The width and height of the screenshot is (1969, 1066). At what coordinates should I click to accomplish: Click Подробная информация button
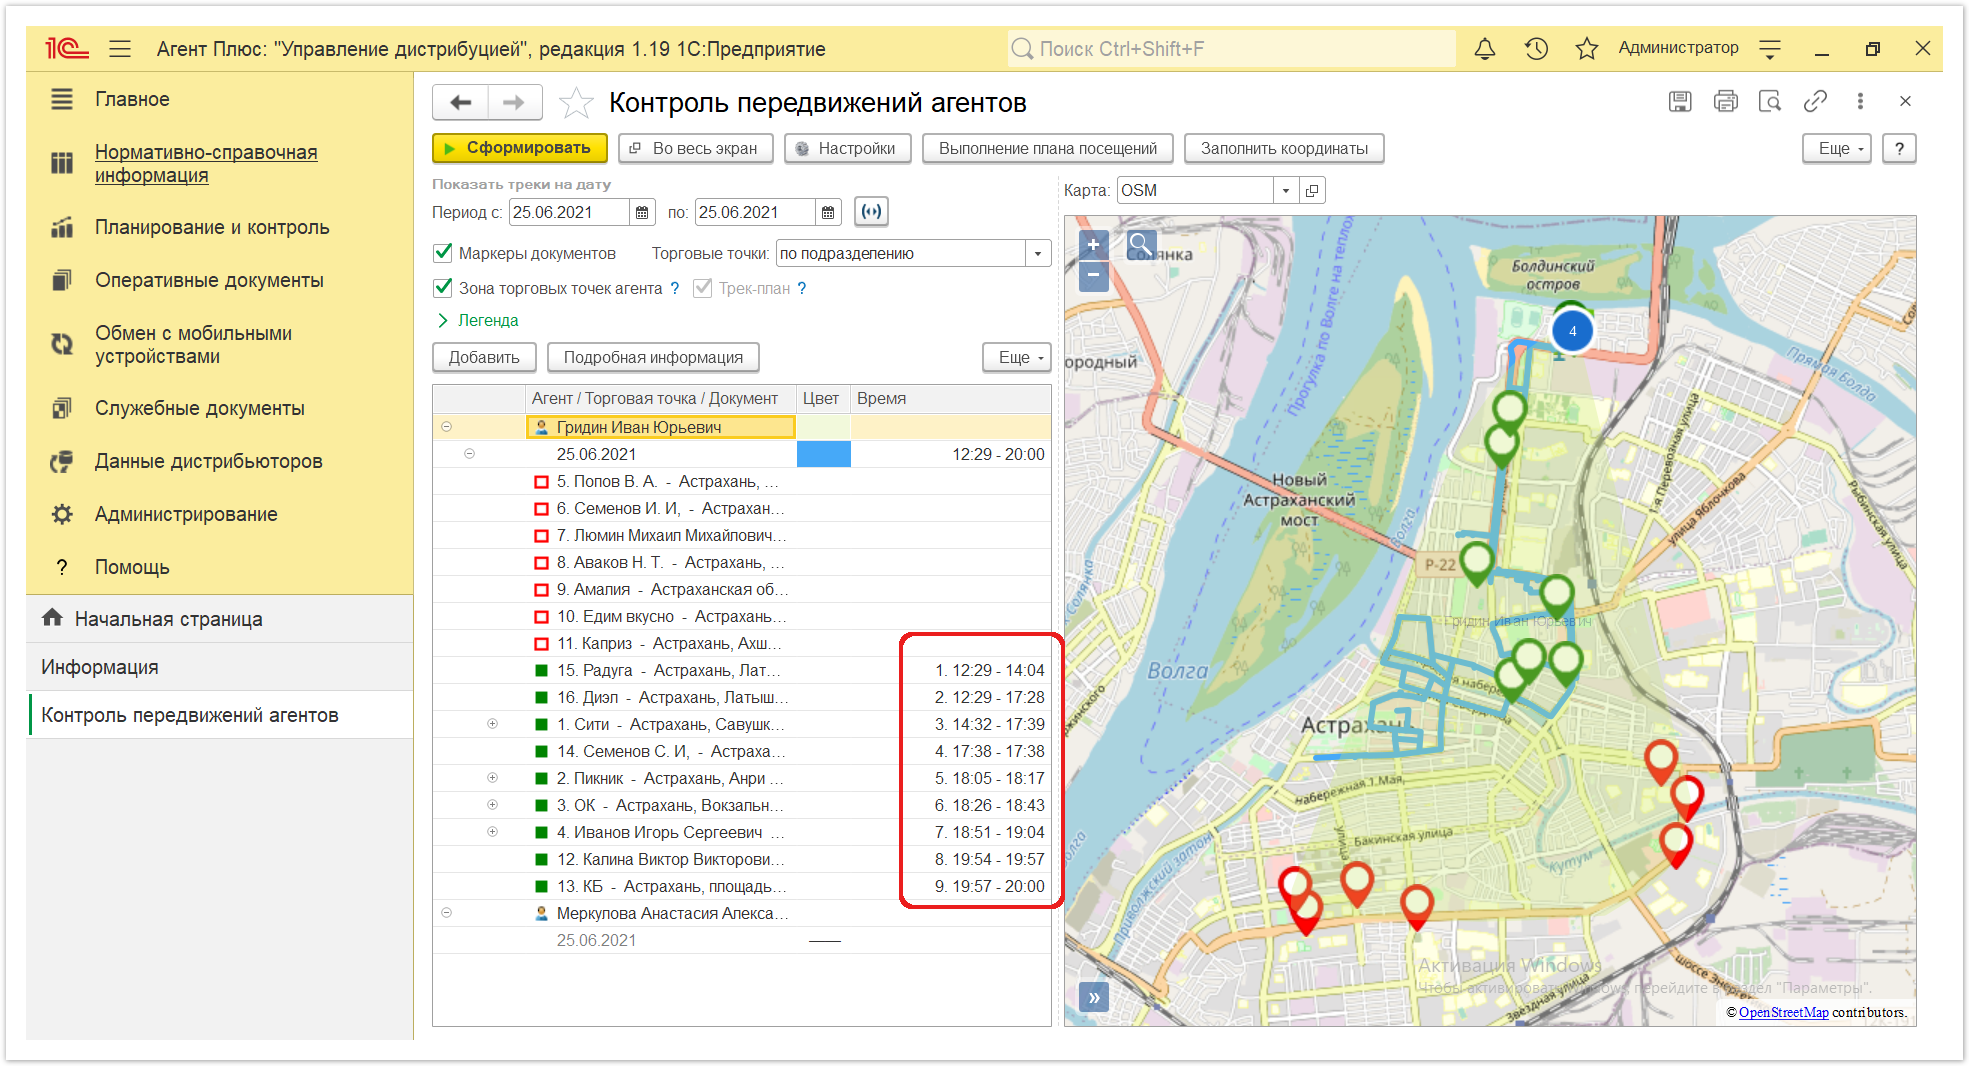pos(653,357)
